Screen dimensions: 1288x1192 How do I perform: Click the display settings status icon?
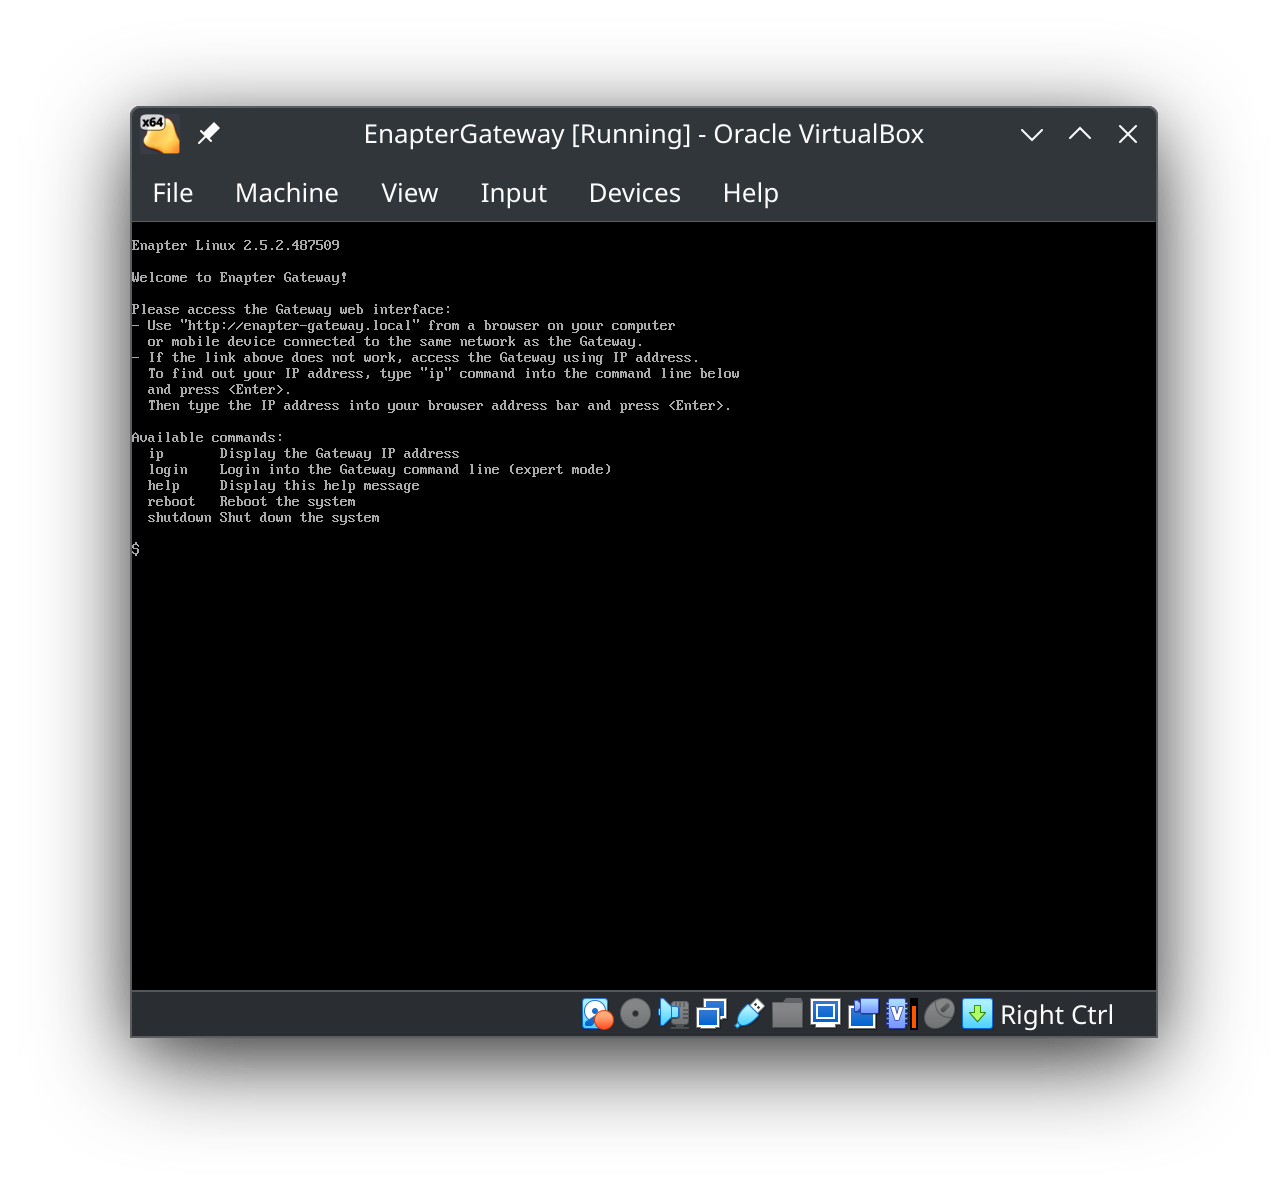click(x=825, y=1013)
